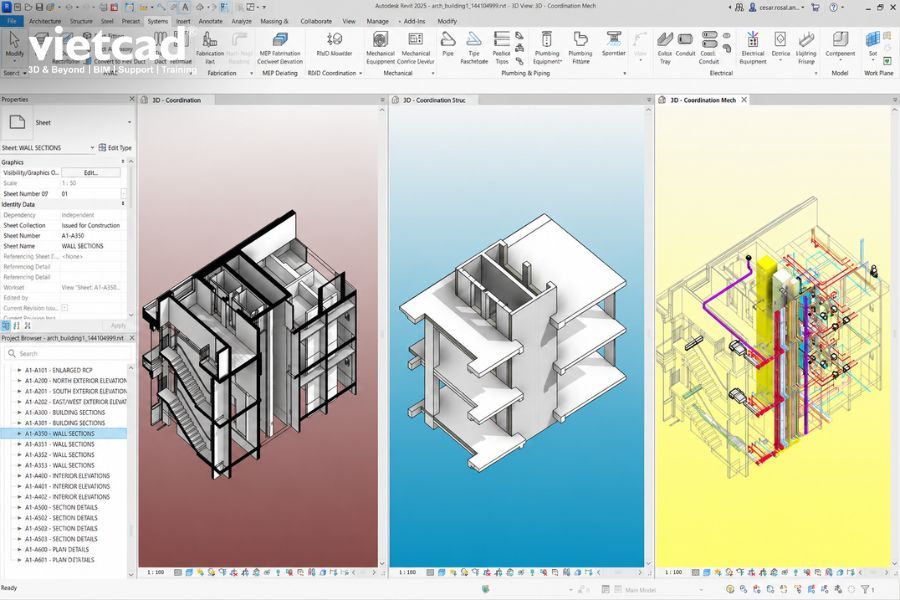The image size is (900, 600).
Task: Click the selection filter funnel in status bar
Action: tap(867, 589)
